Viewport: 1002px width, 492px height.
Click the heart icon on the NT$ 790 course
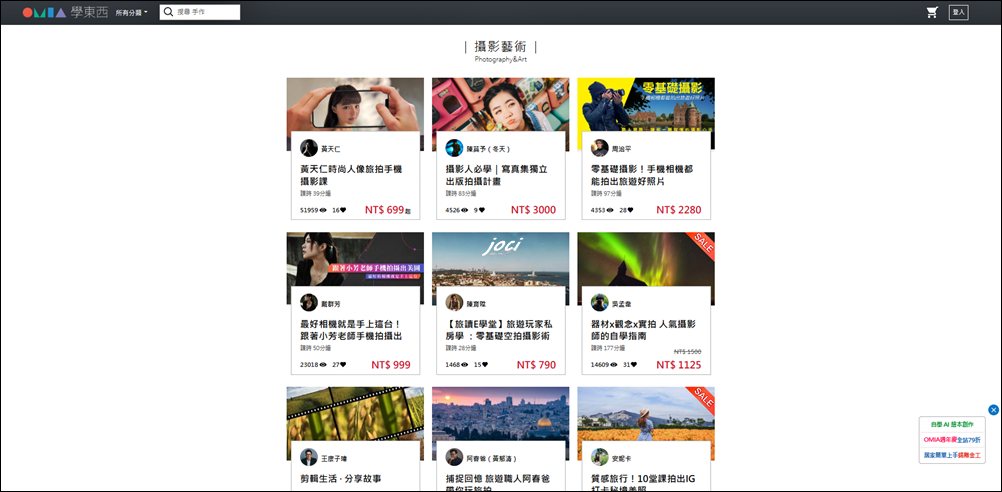click(x=485, y=365)
